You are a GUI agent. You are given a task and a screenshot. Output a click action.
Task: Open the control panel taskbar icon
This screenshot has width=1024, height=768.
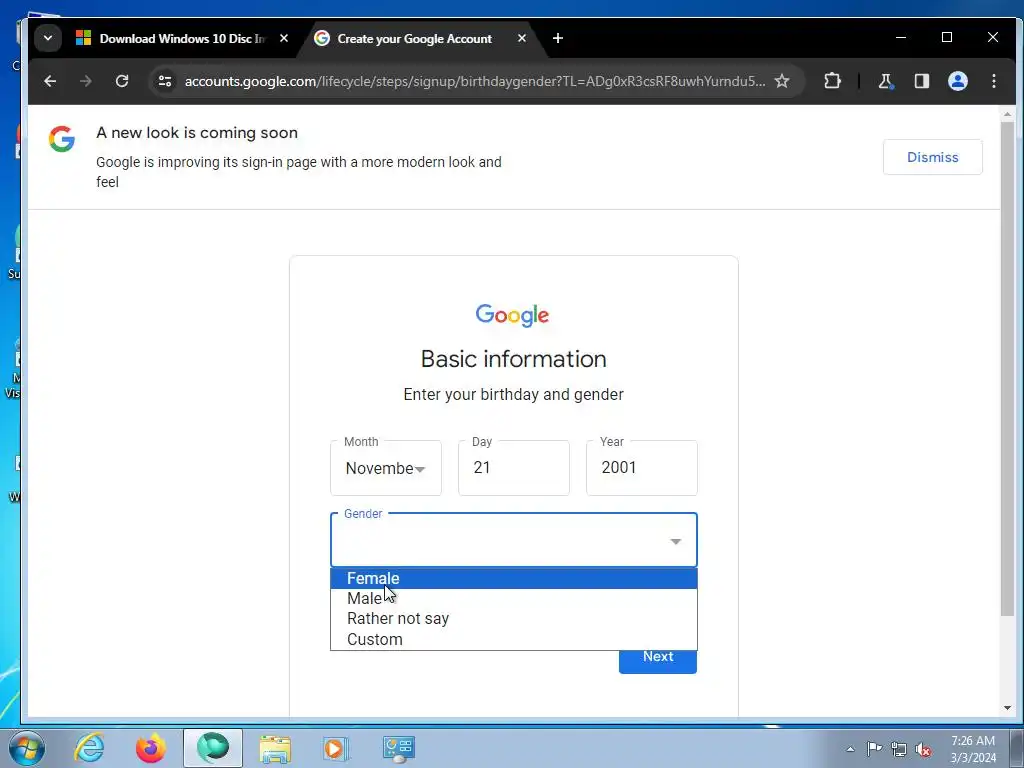click(398, 748)
